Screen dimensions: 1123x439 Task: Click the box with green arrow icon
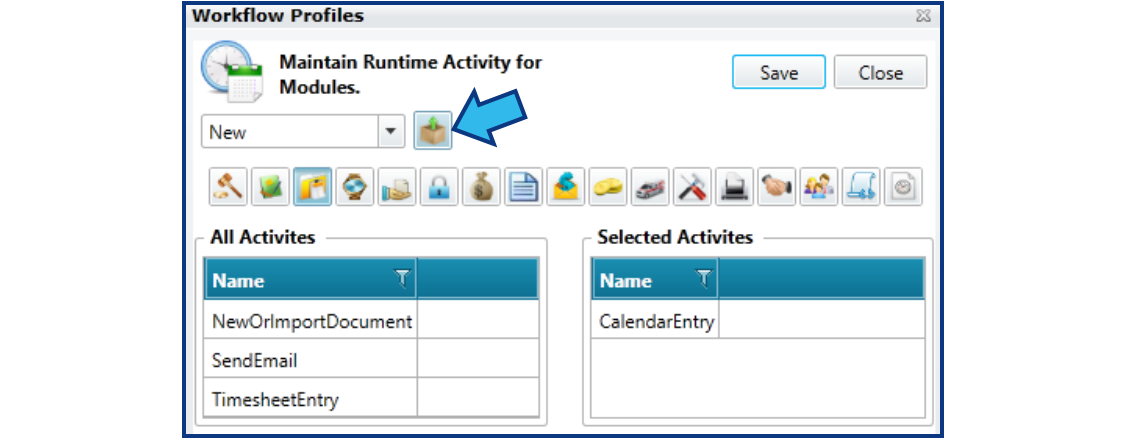pos(433,130)
